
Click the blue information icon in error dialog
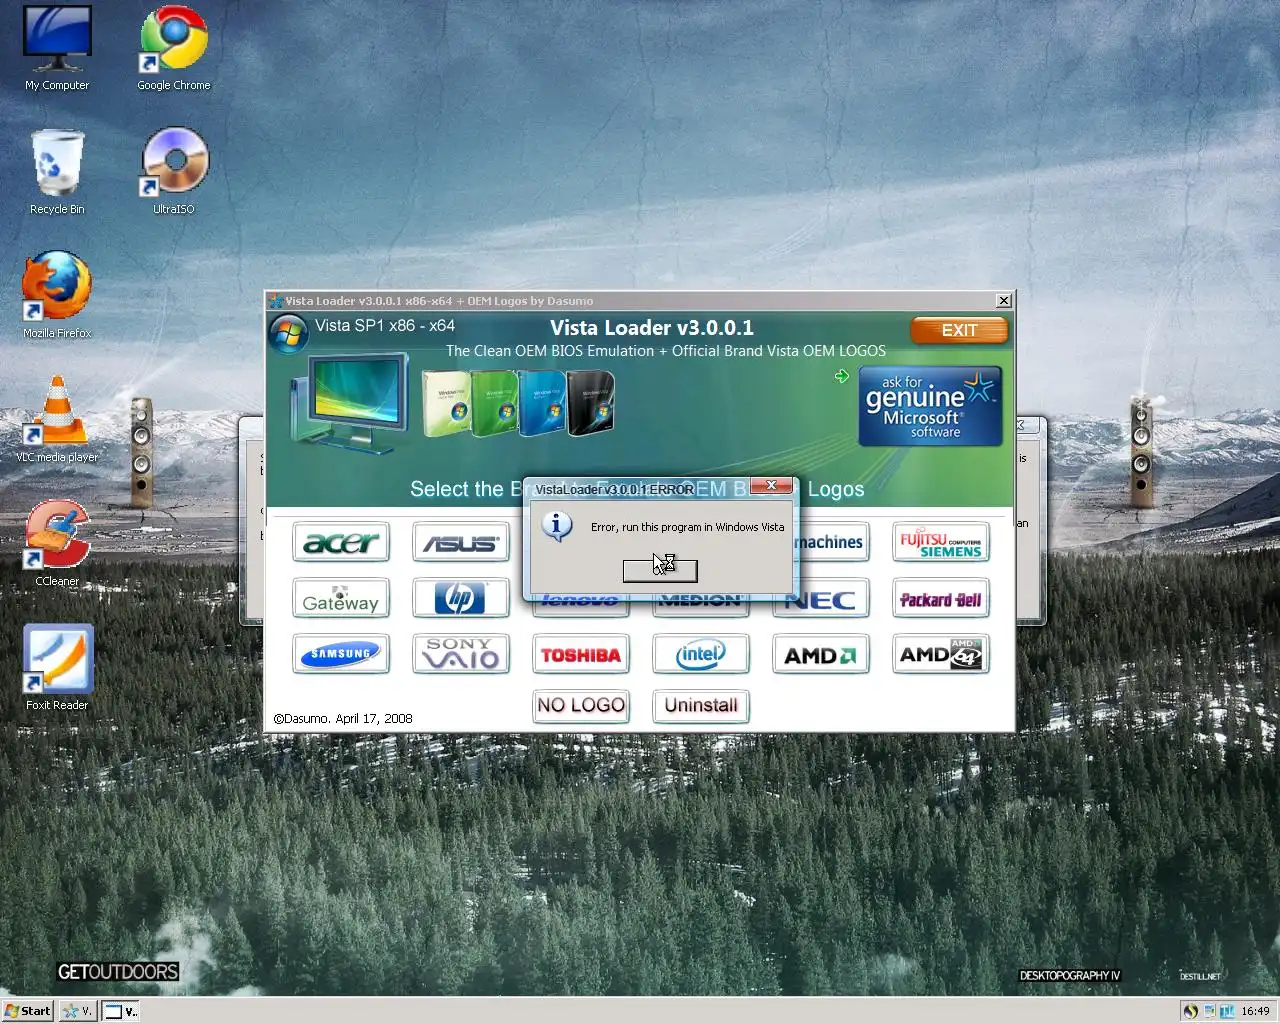tap(557, 525)
